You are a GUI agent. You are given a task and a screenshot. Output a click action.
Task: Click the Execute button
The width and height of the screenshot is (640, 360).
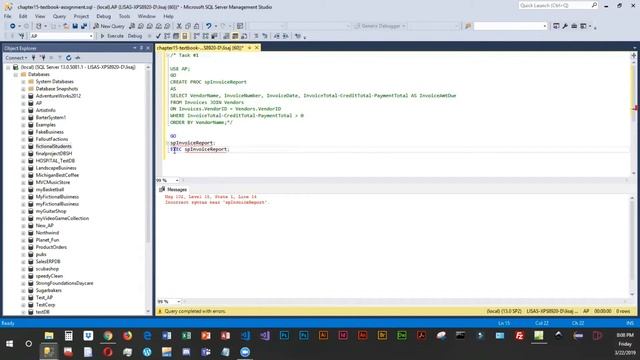(x=111, y=36)
